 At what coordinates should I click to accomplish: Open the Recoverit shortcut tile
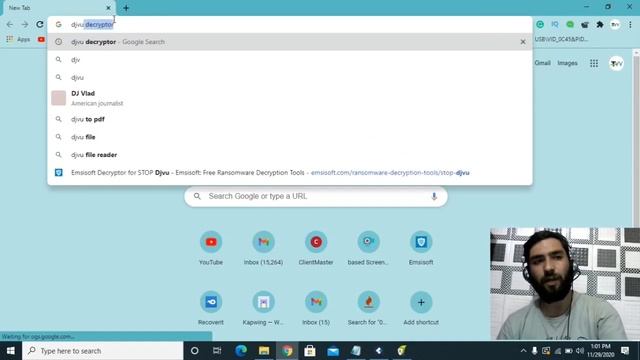coord(211,309)
